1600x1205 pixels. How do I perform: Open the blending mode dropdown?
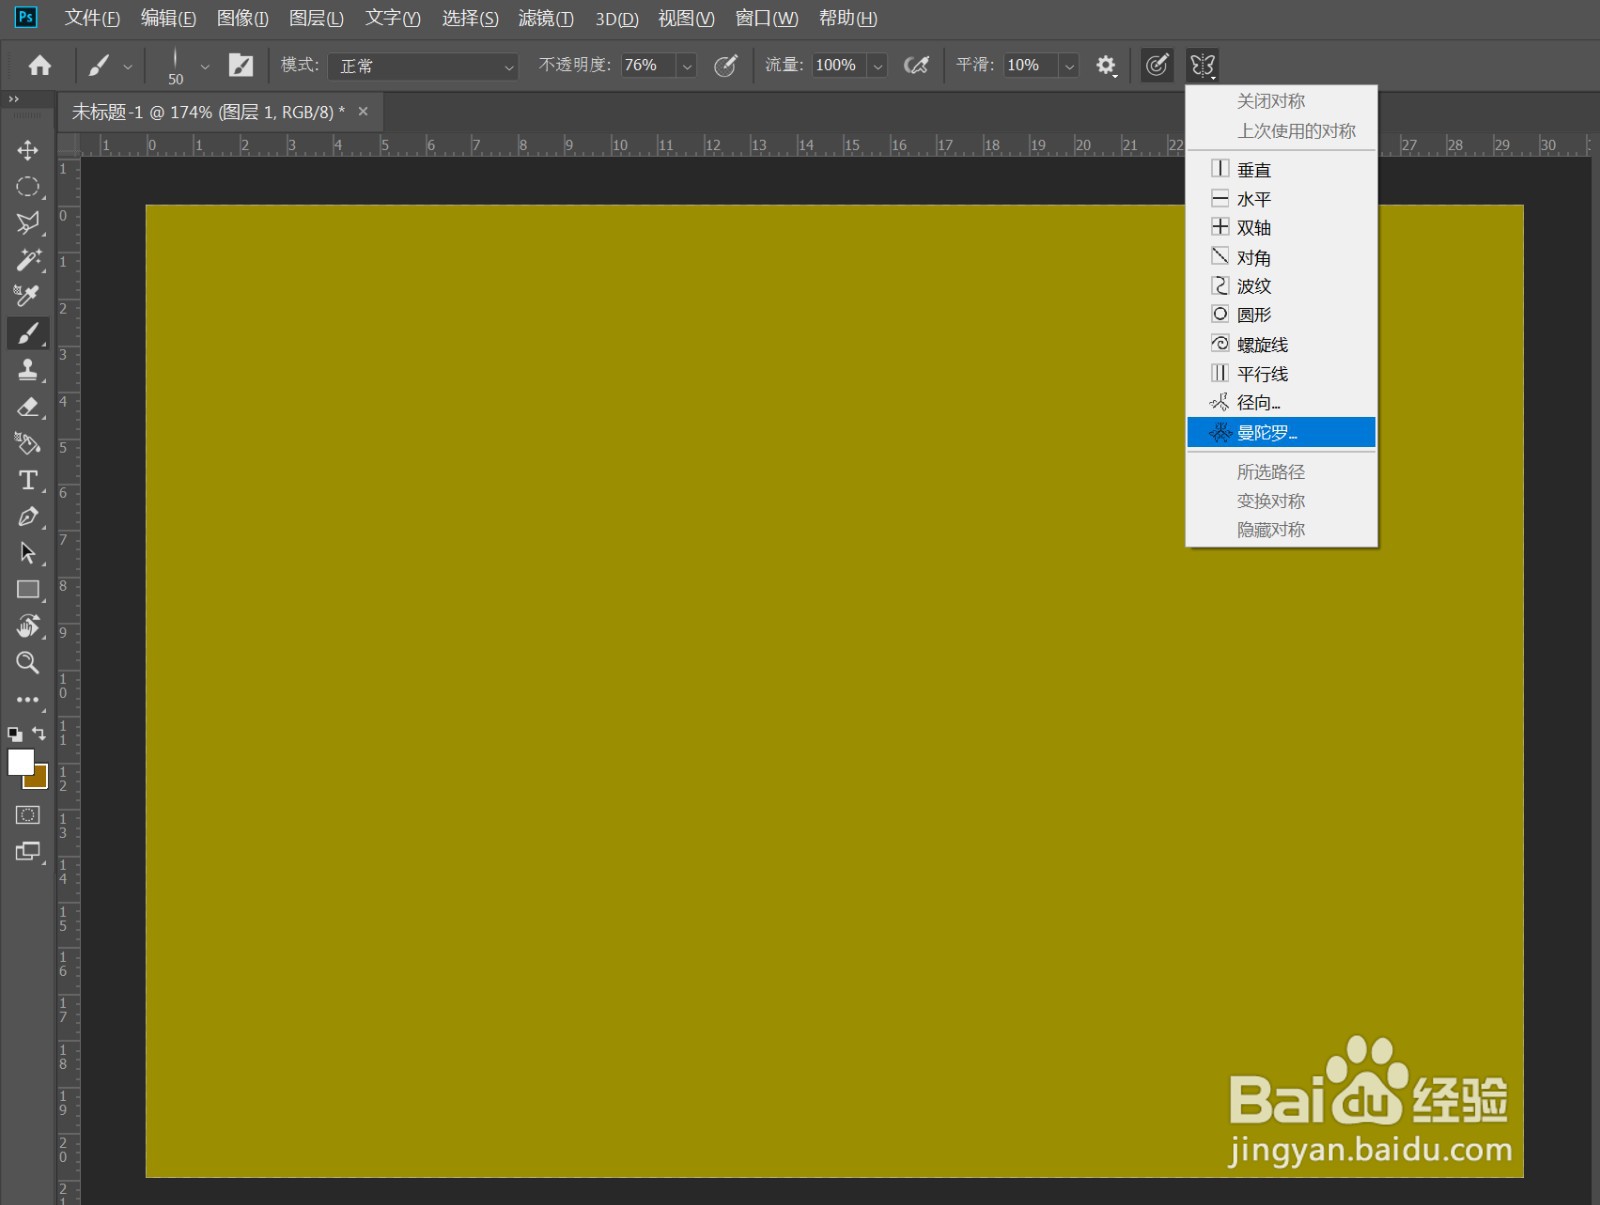[423, 66]
